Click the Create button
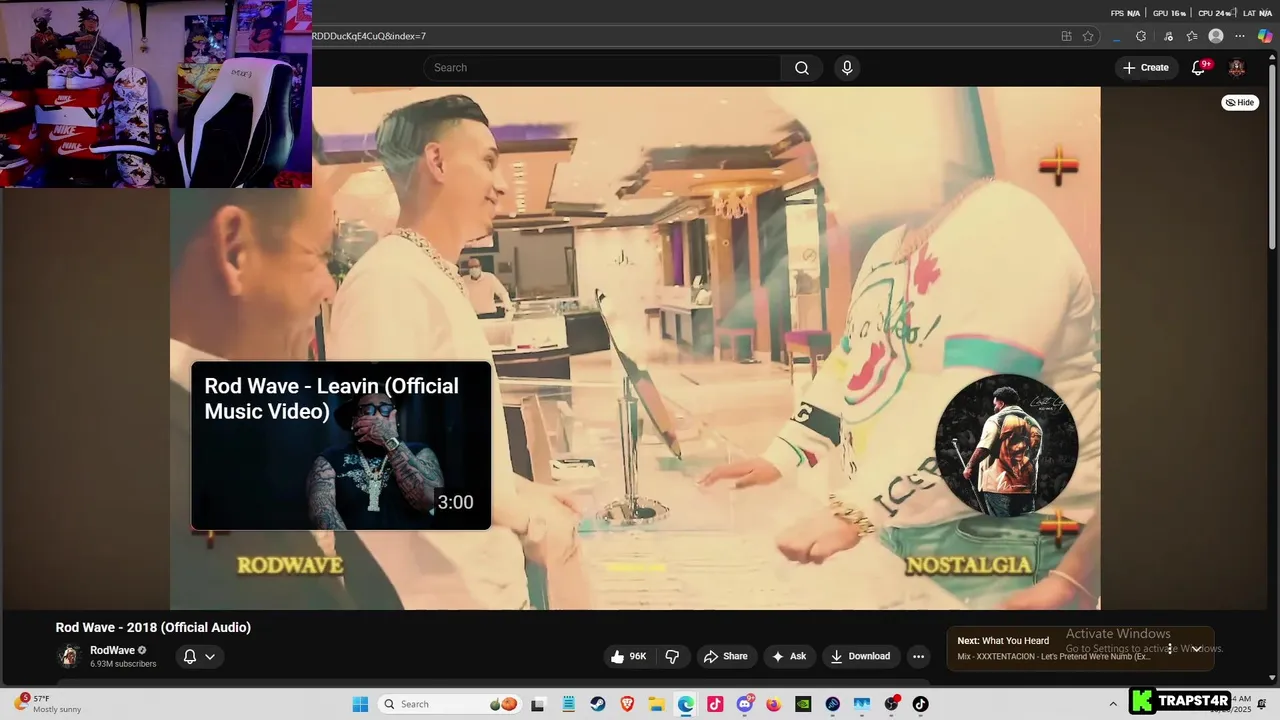 [1145, 68]
